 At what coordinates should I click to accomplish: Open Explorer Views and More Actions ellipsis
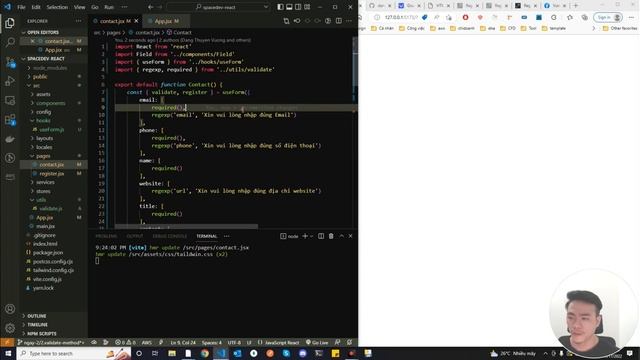(78, 21)
